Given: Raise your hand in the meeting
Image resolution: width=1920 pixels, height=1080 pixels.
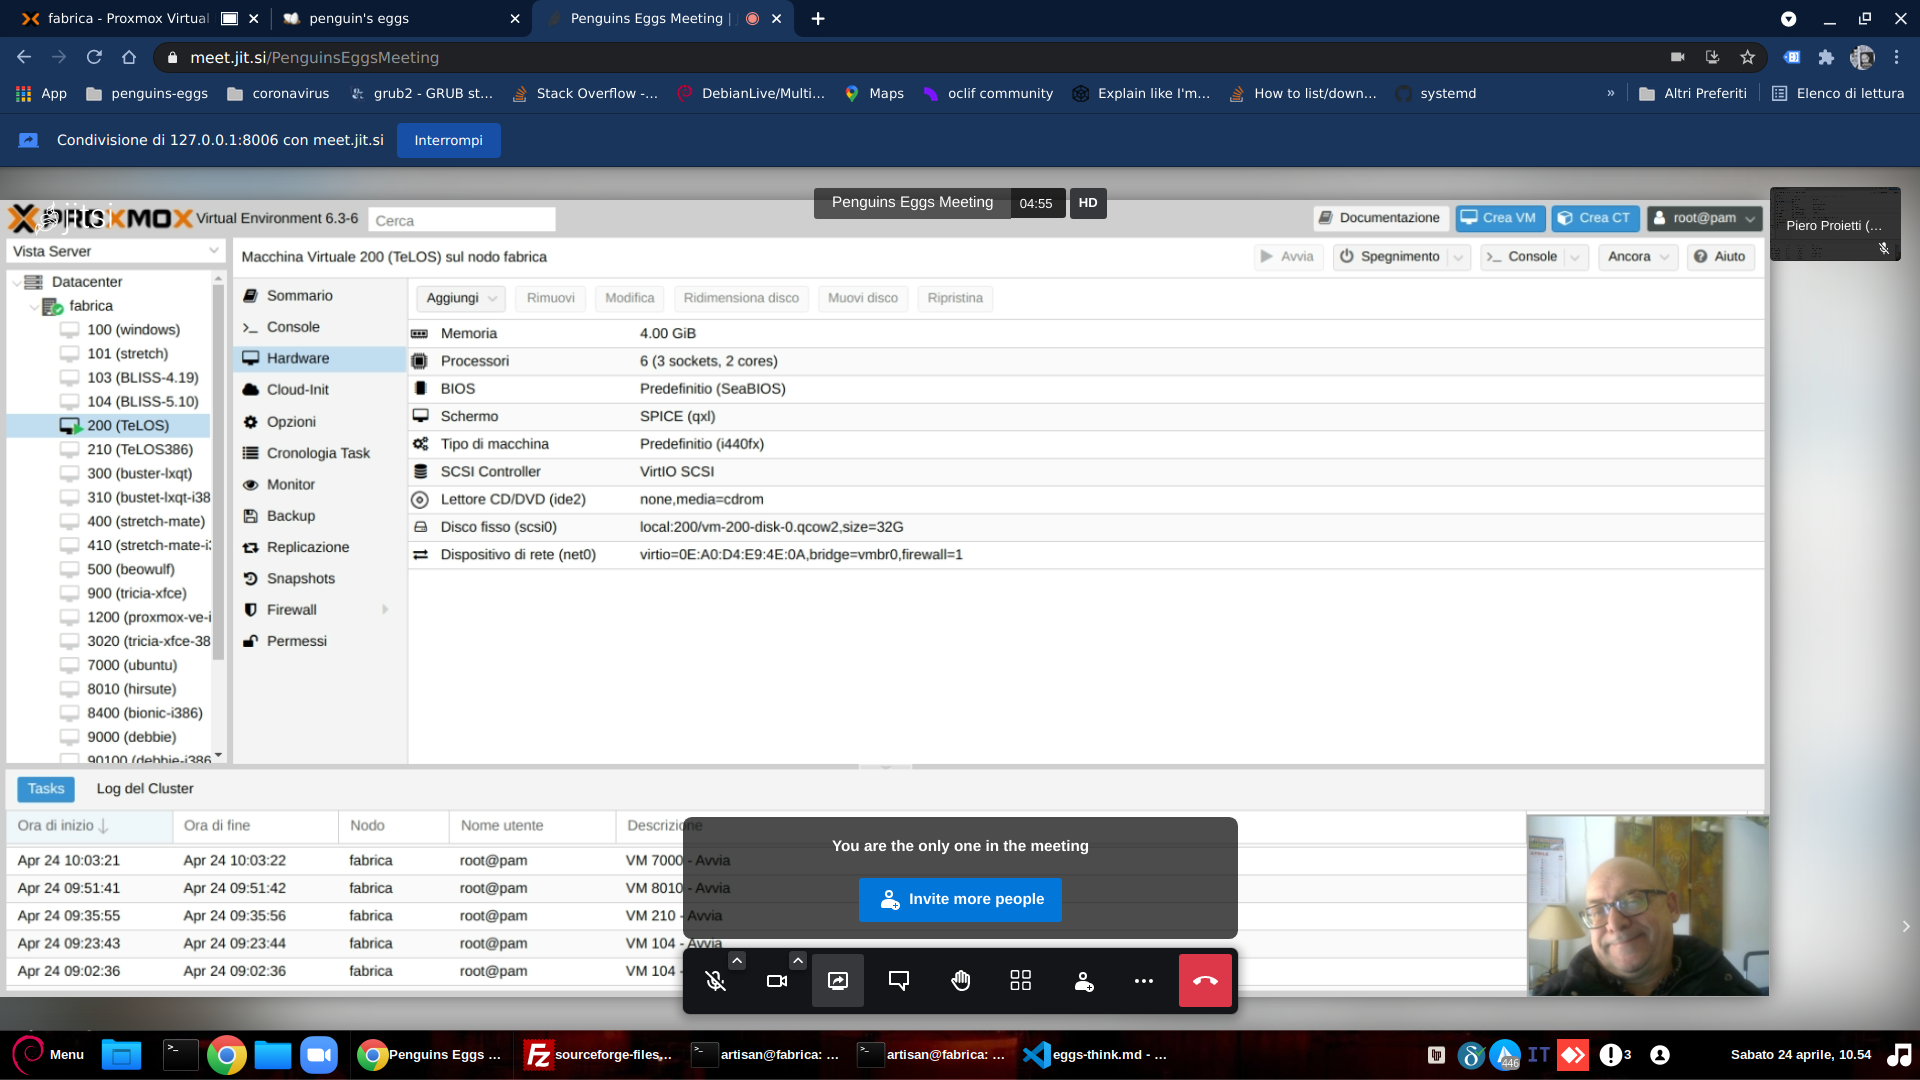Looking at the screenshot, I should pos(960,981).
